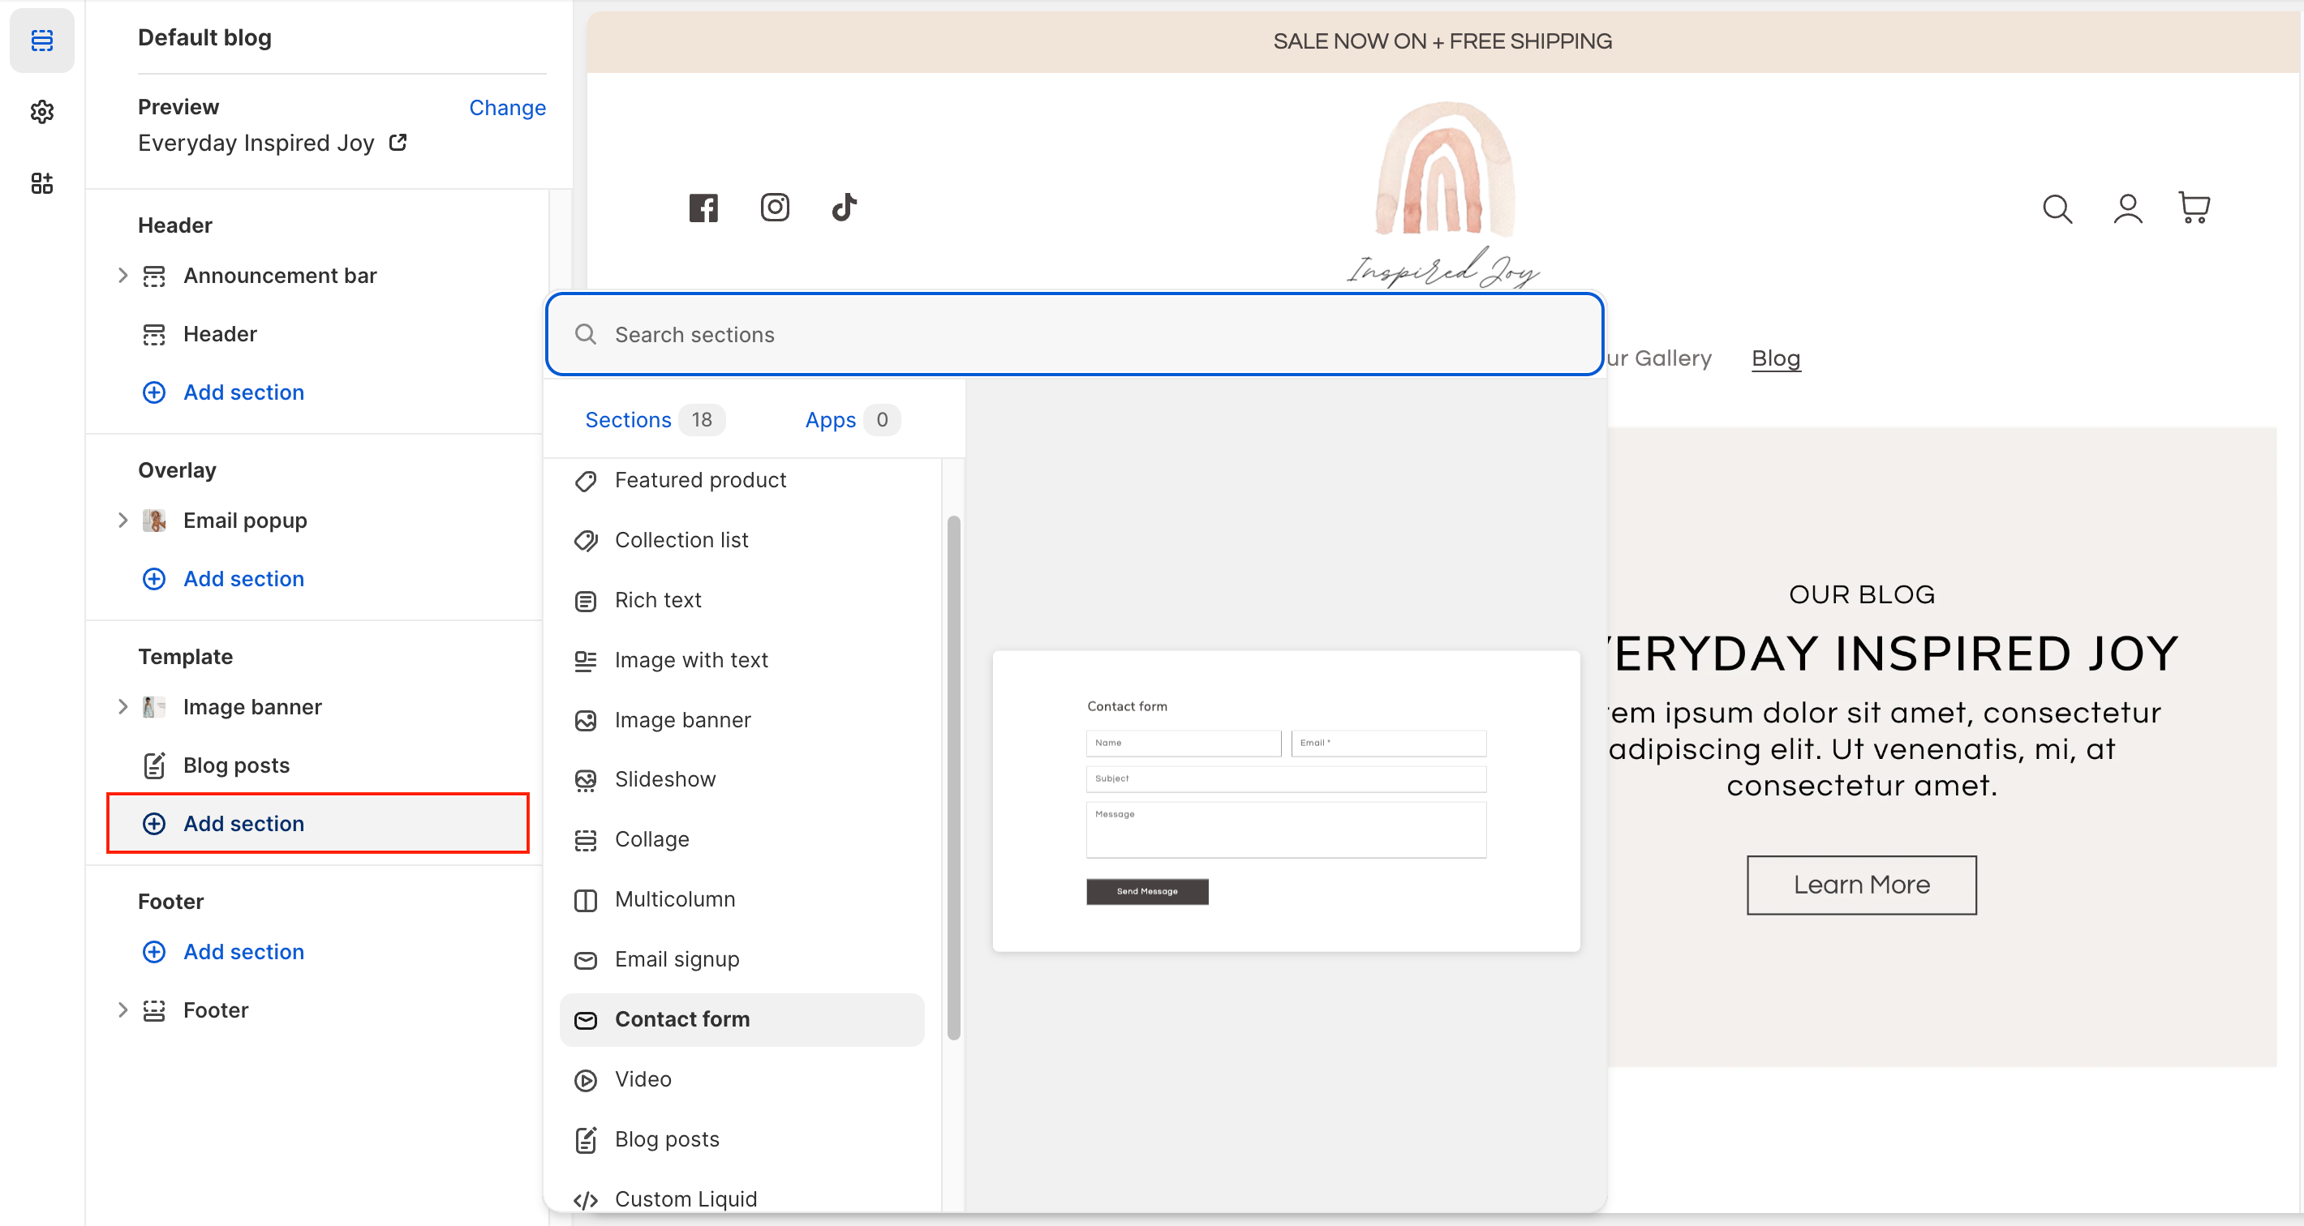Viewport: 2304px width, 1226px height.
Task: Expand the Email popup section
Action: point(122,520)
